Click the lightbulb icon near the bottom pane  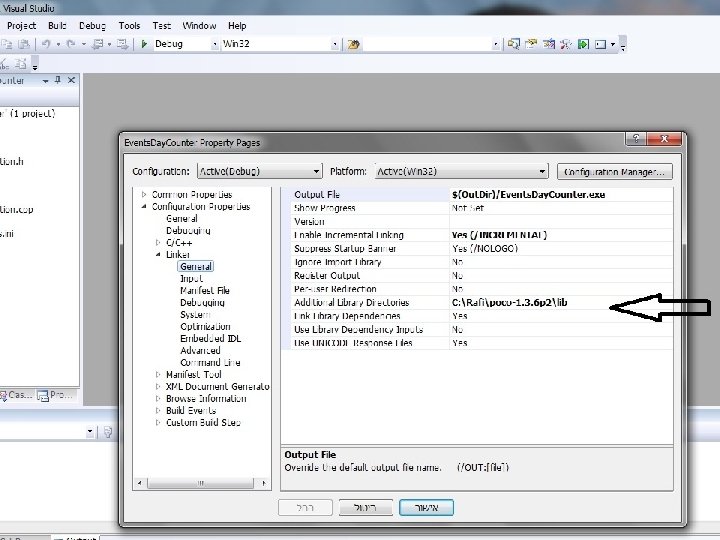coord(108,432)
